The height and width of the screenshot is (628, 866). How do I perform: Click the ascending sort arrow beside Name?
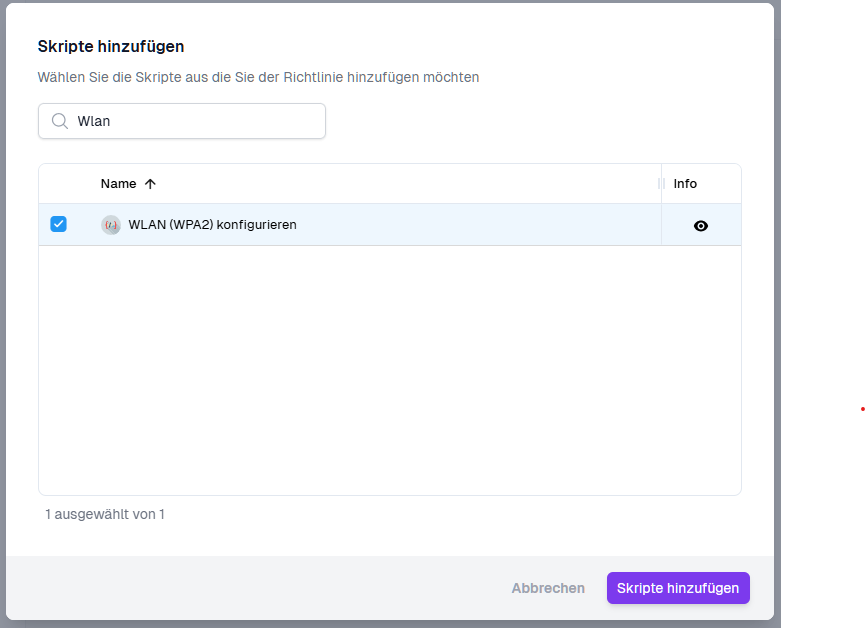(x=150, y=184)
